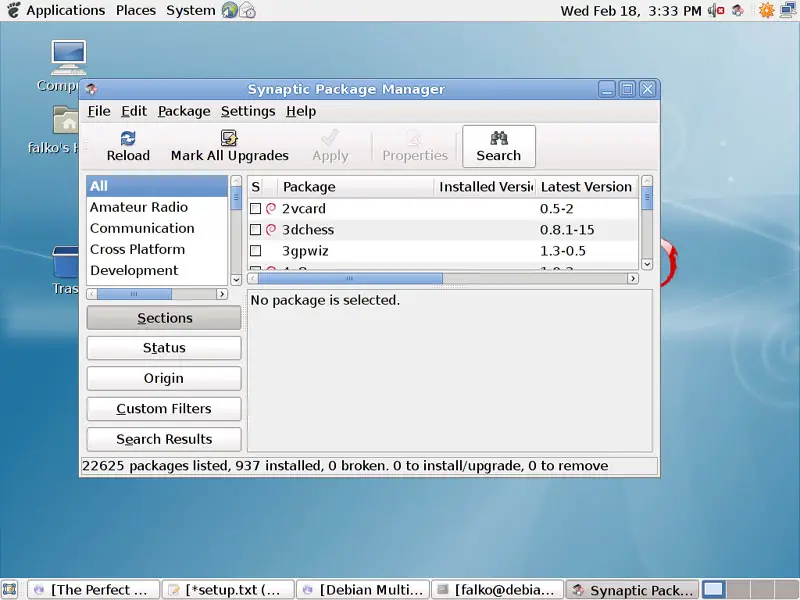Image resolution: width=800 pixels, height=600 pixels.
Task: Click the package list scroll-down arrow
Action: [x=647, y=264]
